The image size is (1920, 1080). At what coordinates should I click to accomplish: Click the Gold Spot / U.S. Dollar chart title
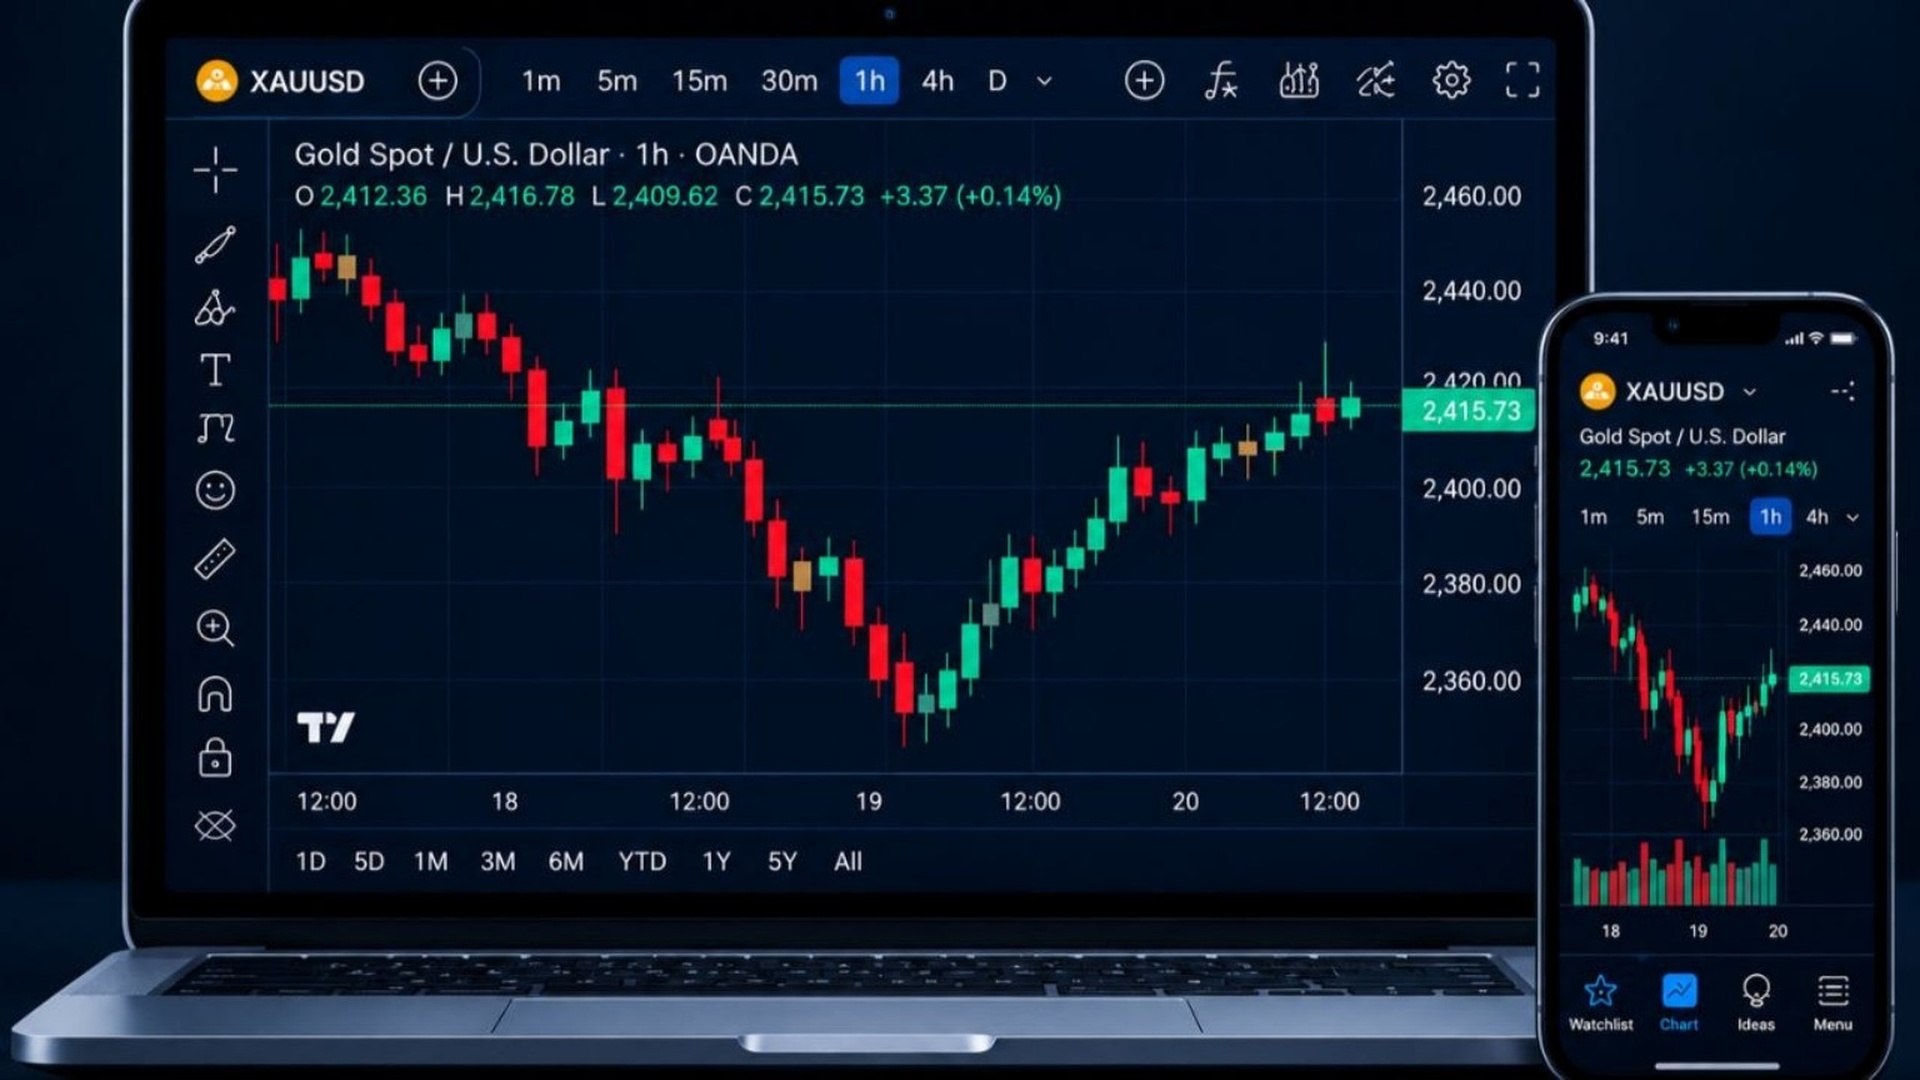(451, 155)
